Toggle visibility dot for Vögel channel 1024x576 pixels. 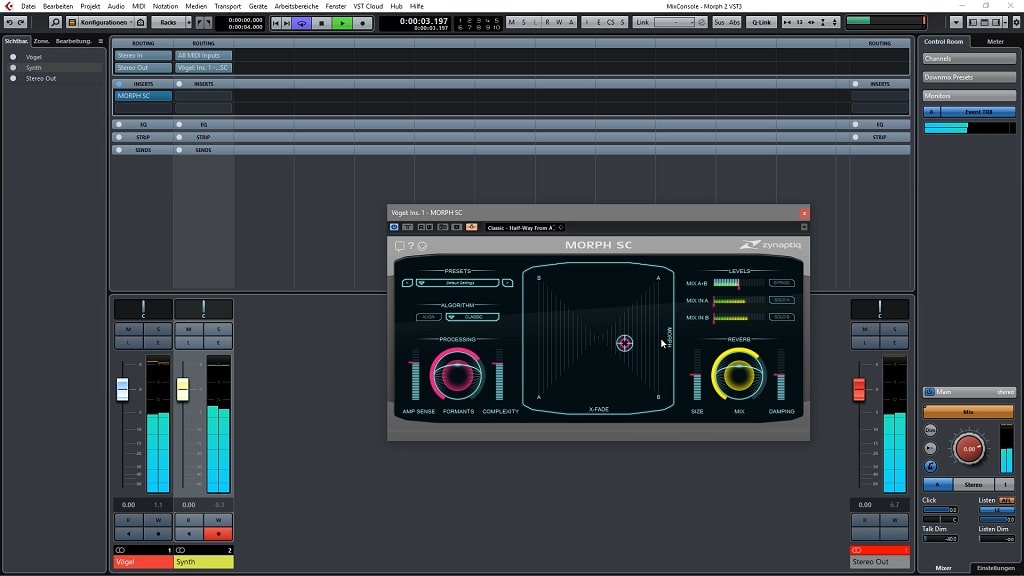(13, 57)
